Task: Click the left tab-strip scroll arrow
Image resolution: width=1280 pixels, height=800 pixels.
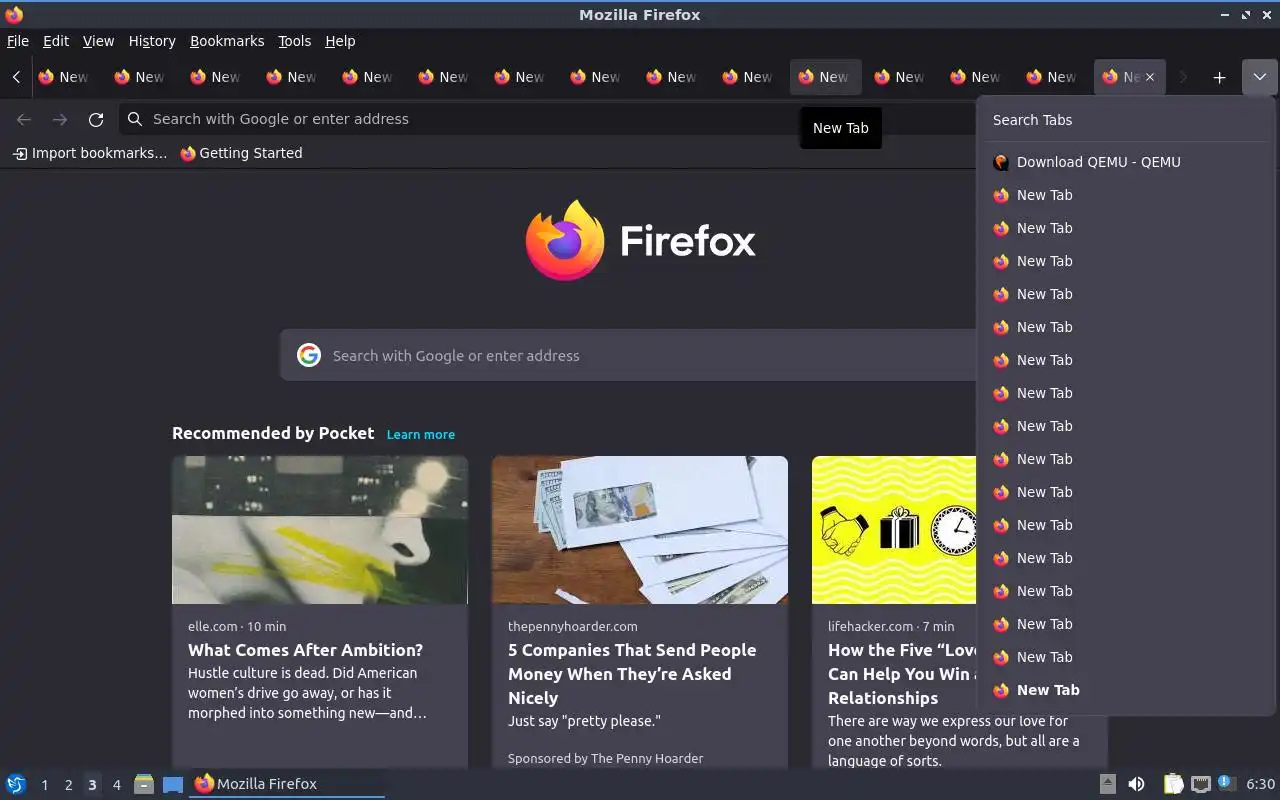Action: pyautogui.click(x=16, y=77)
